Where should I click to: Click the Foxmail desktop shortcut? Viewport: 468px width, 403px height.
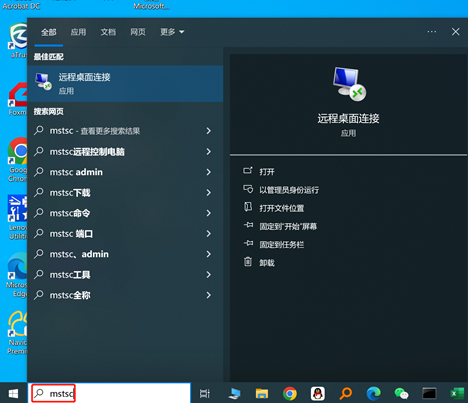(17, 99)
